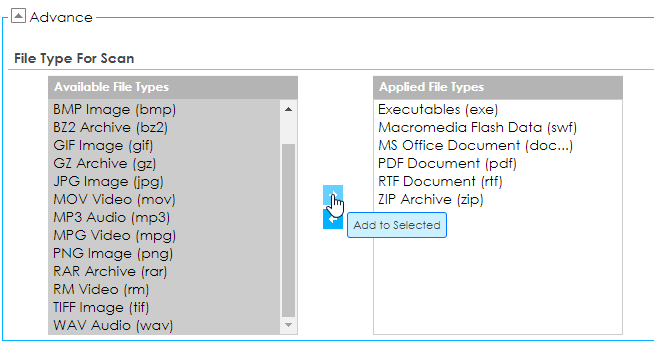Click the Available File Types scroll up arrow
The image size is (654, 361).
point(288,110)
